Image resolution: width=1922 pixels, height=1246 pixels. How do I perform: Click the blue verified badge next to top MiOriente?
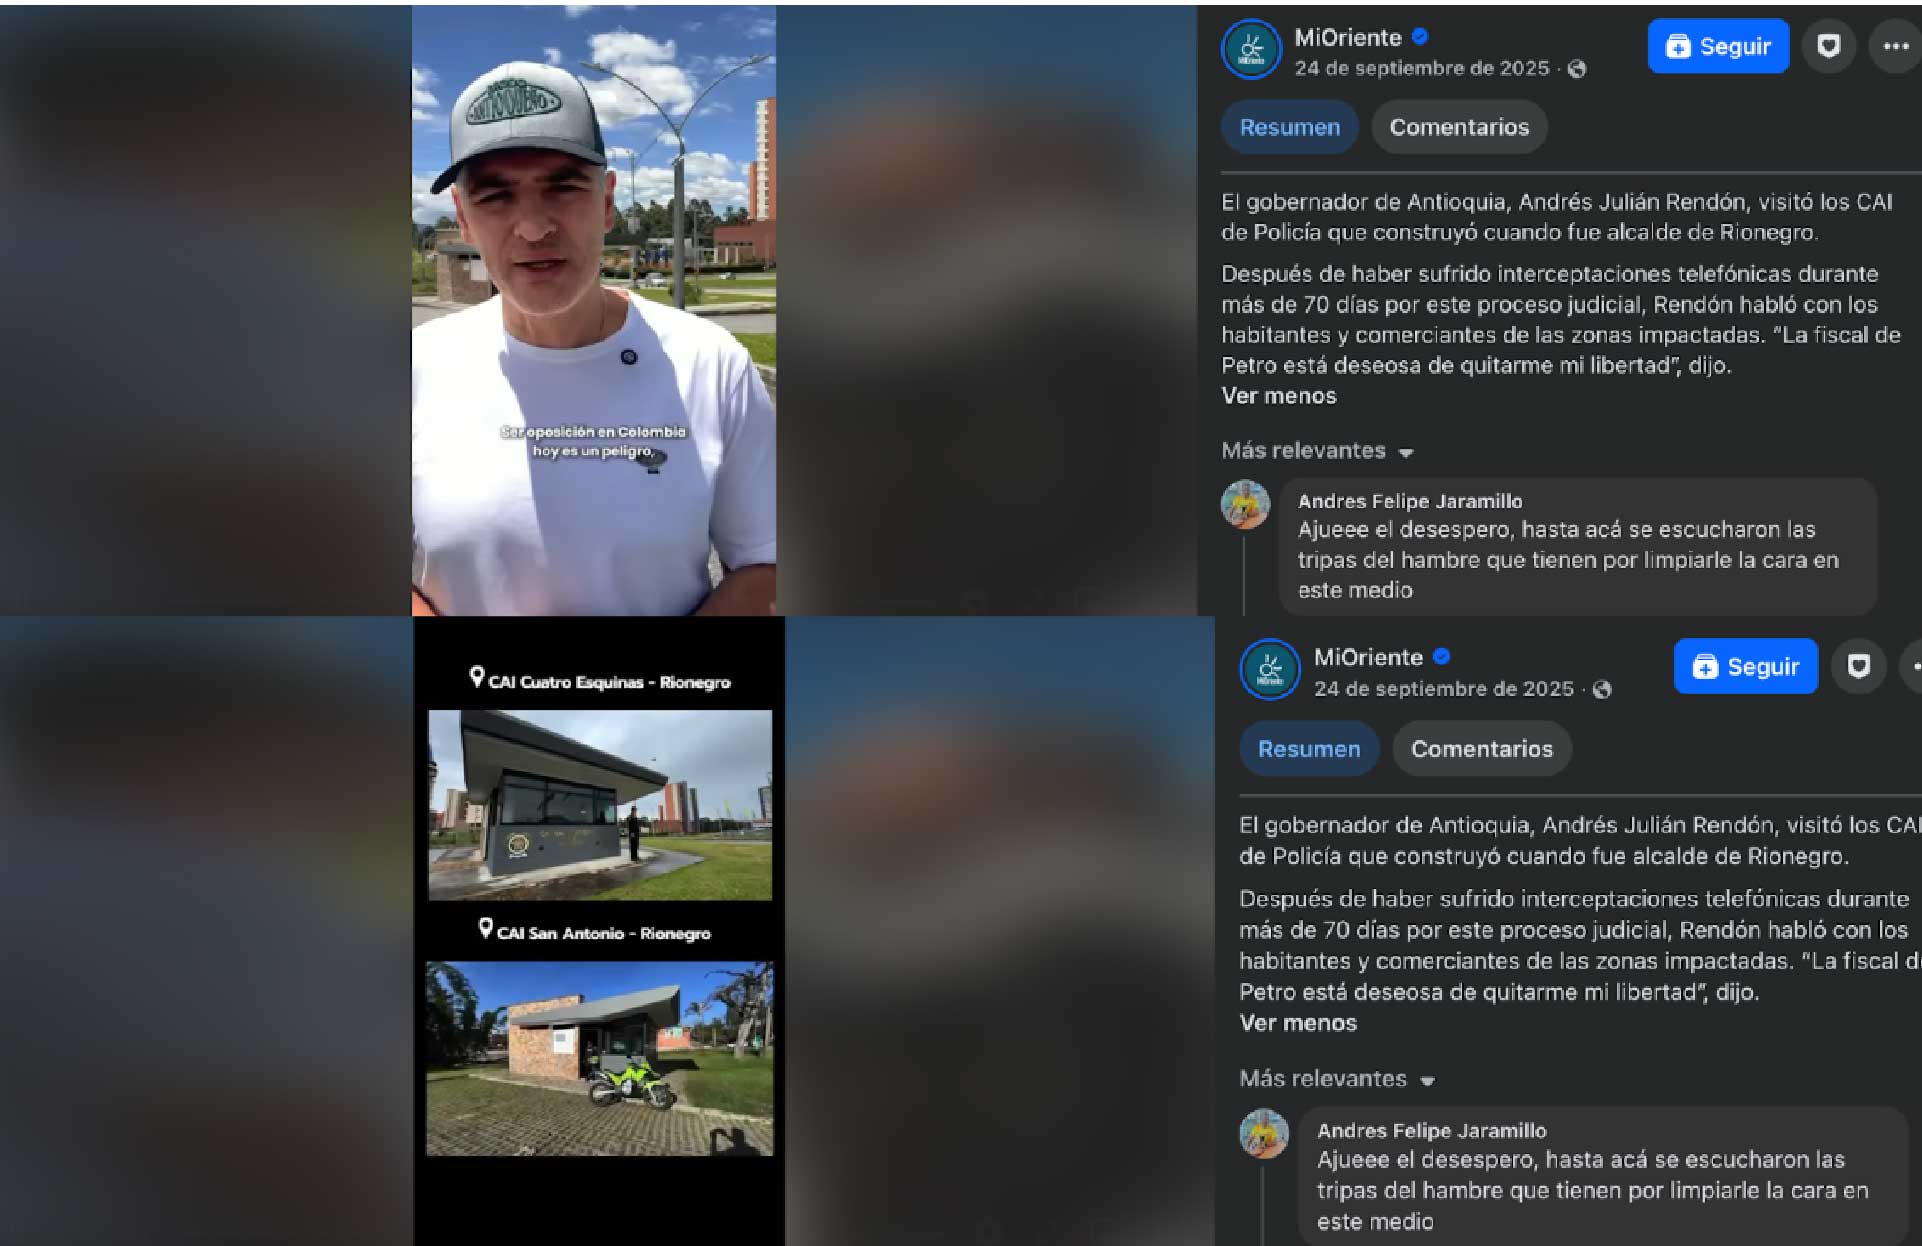click(1420, 37)
